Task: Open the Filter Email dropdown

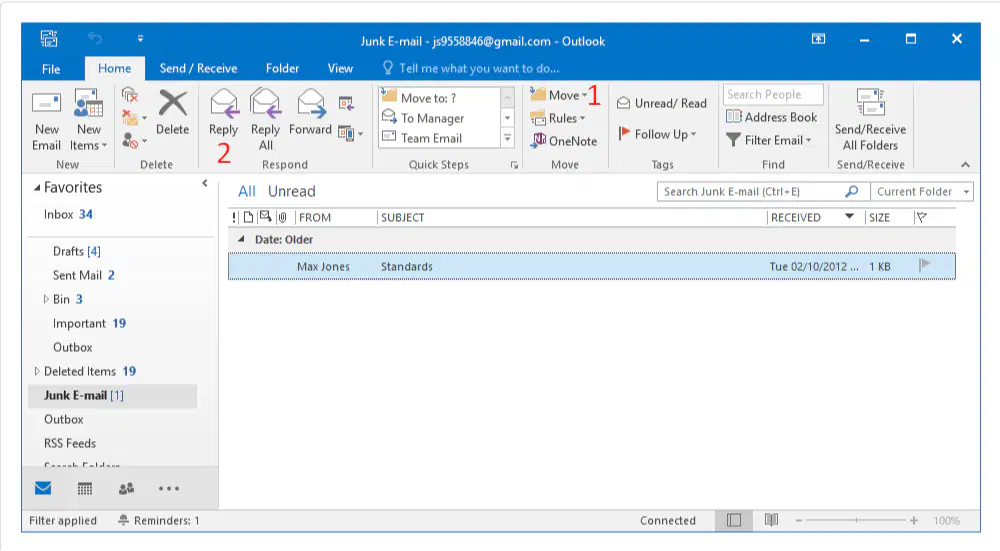Action: (x=769, y=140)
